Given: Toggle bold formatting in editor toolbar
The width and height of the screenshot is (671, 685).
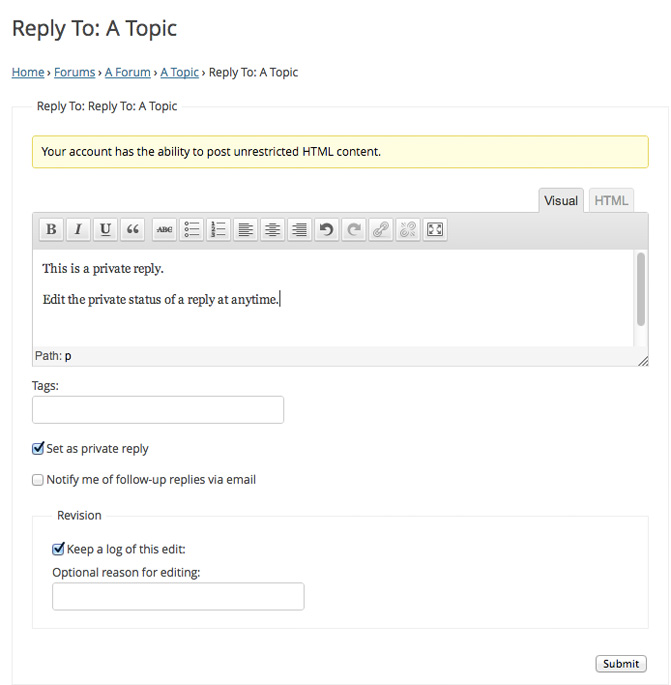Looking at the screenshot, I should (x=51, y=230).
